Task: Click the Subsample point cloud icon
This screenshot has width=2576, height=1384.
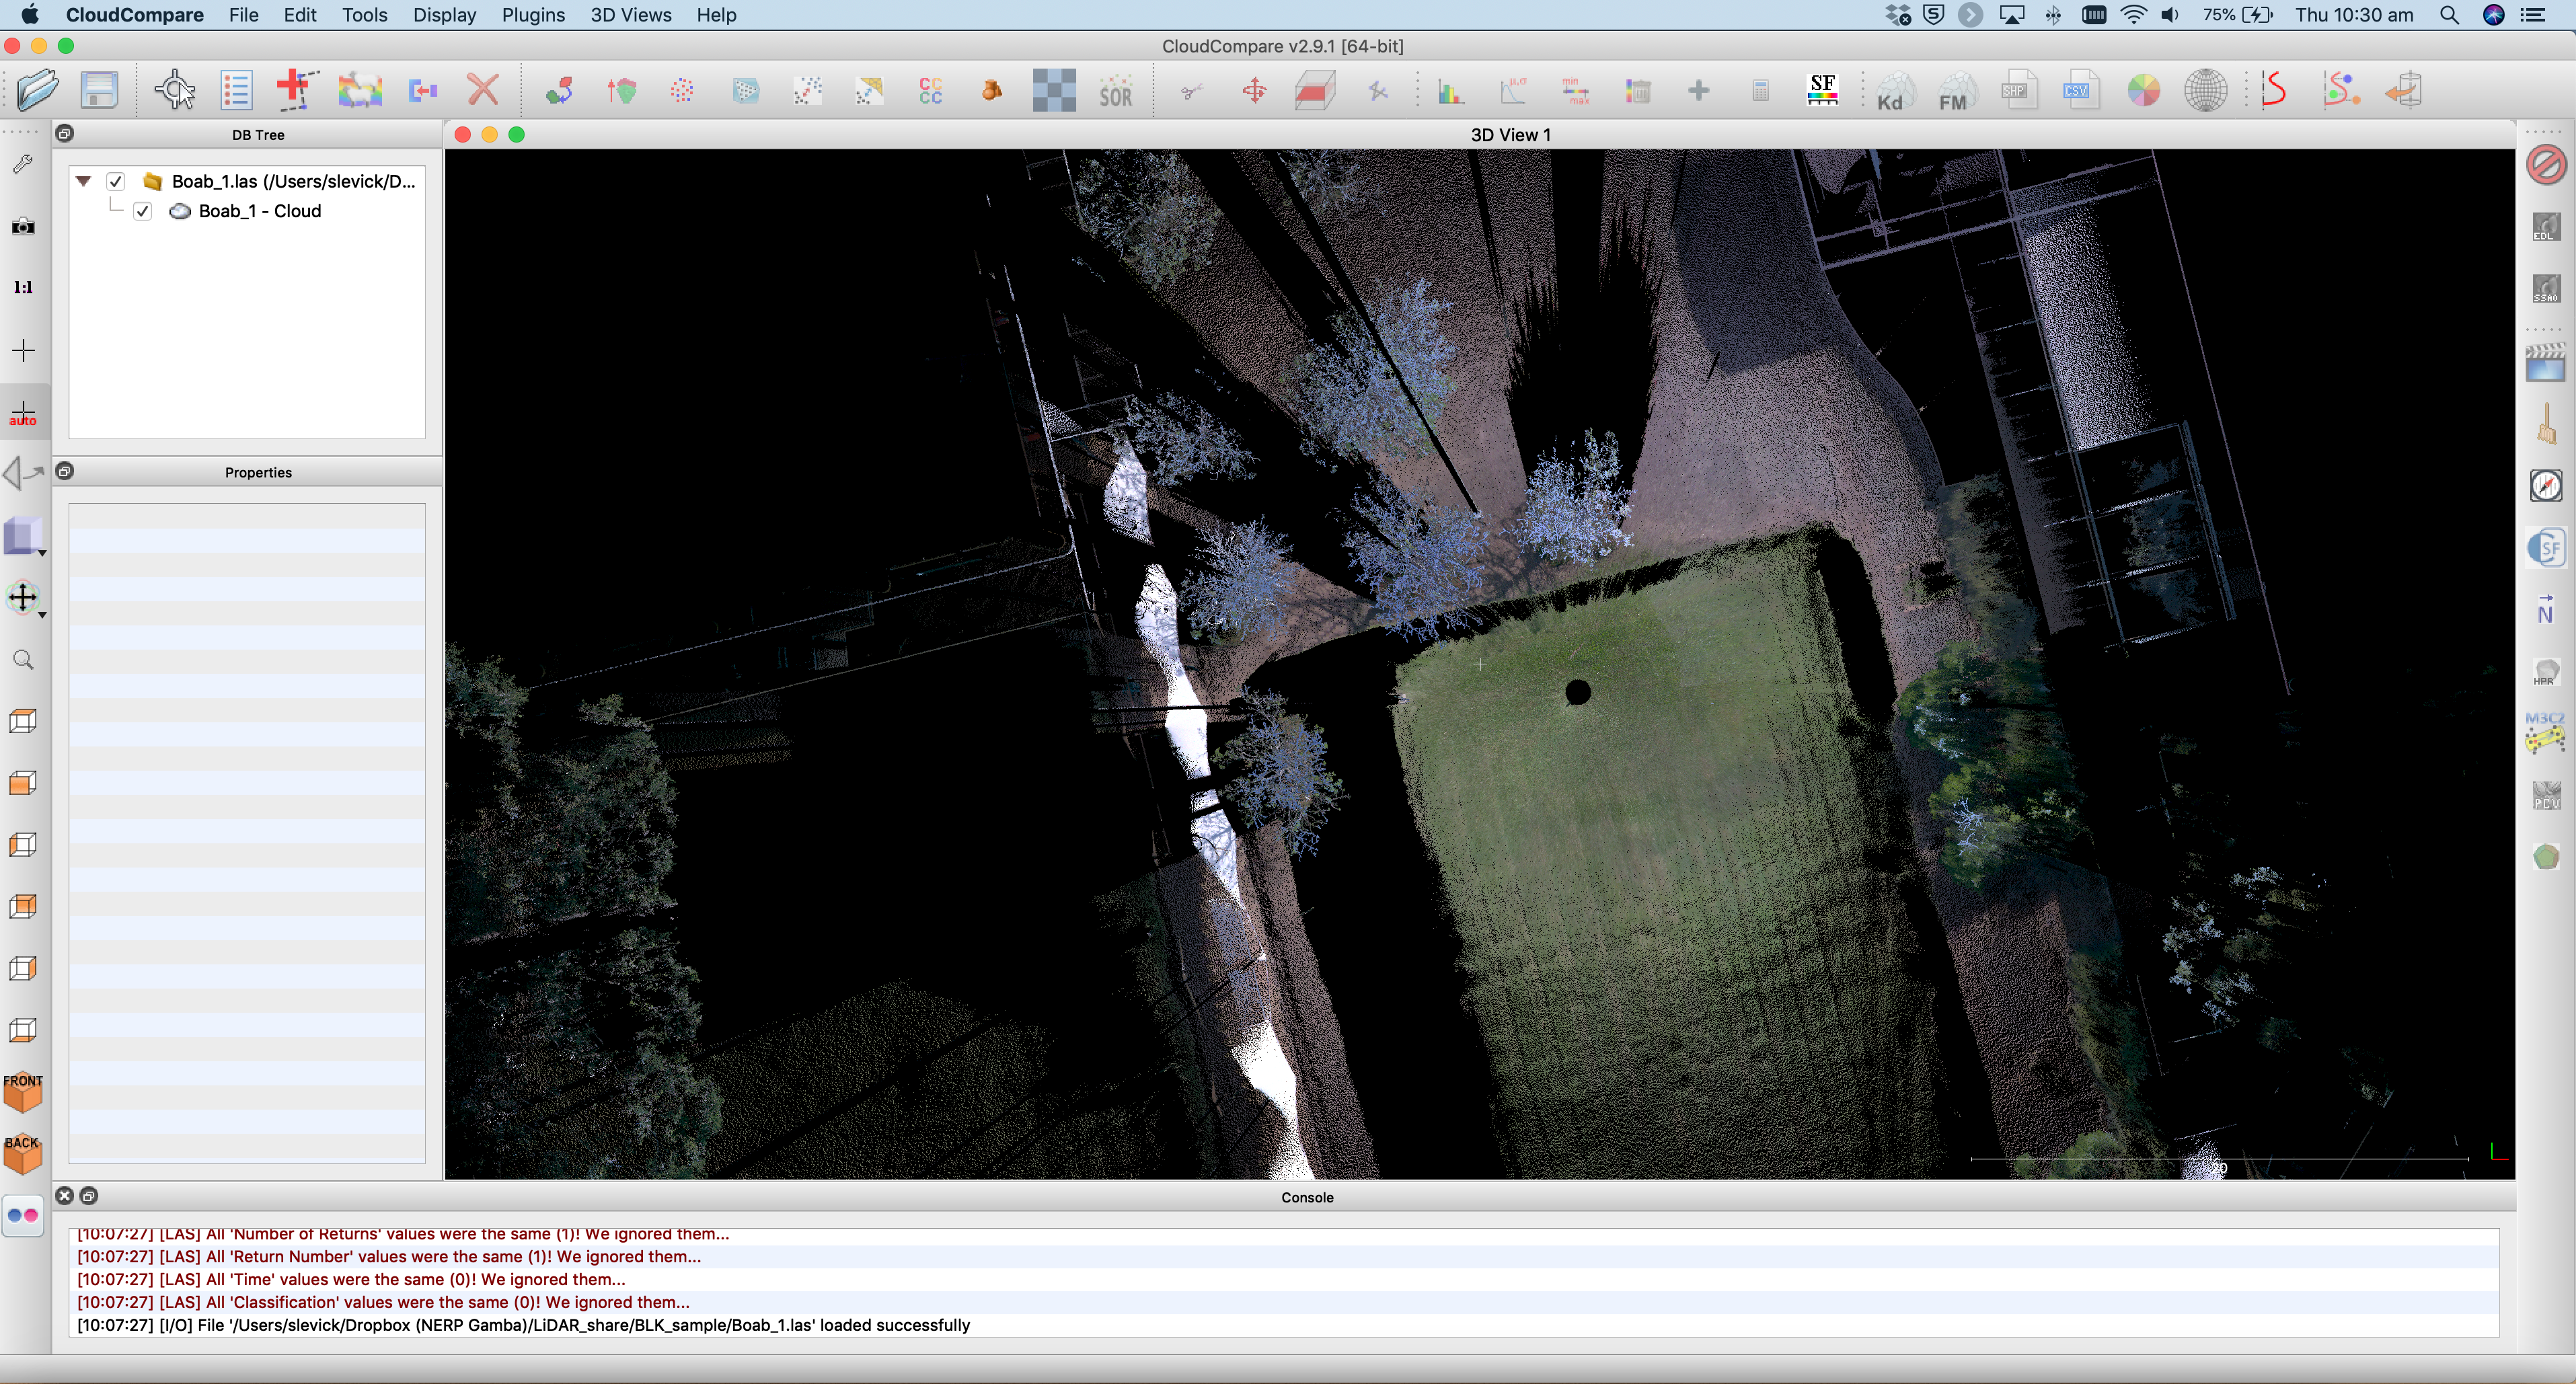Action: point(683,91)
